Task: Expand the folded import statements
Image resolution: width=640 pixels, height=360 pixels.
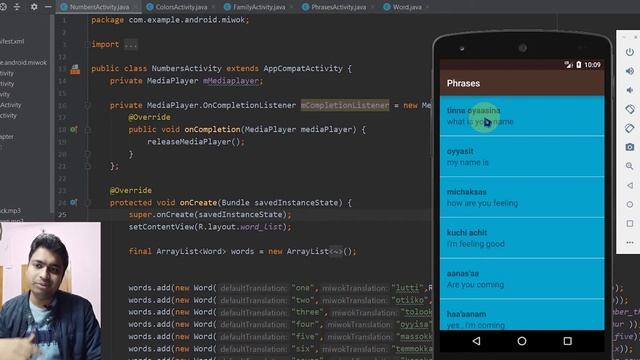Action: tap(131, 44)
